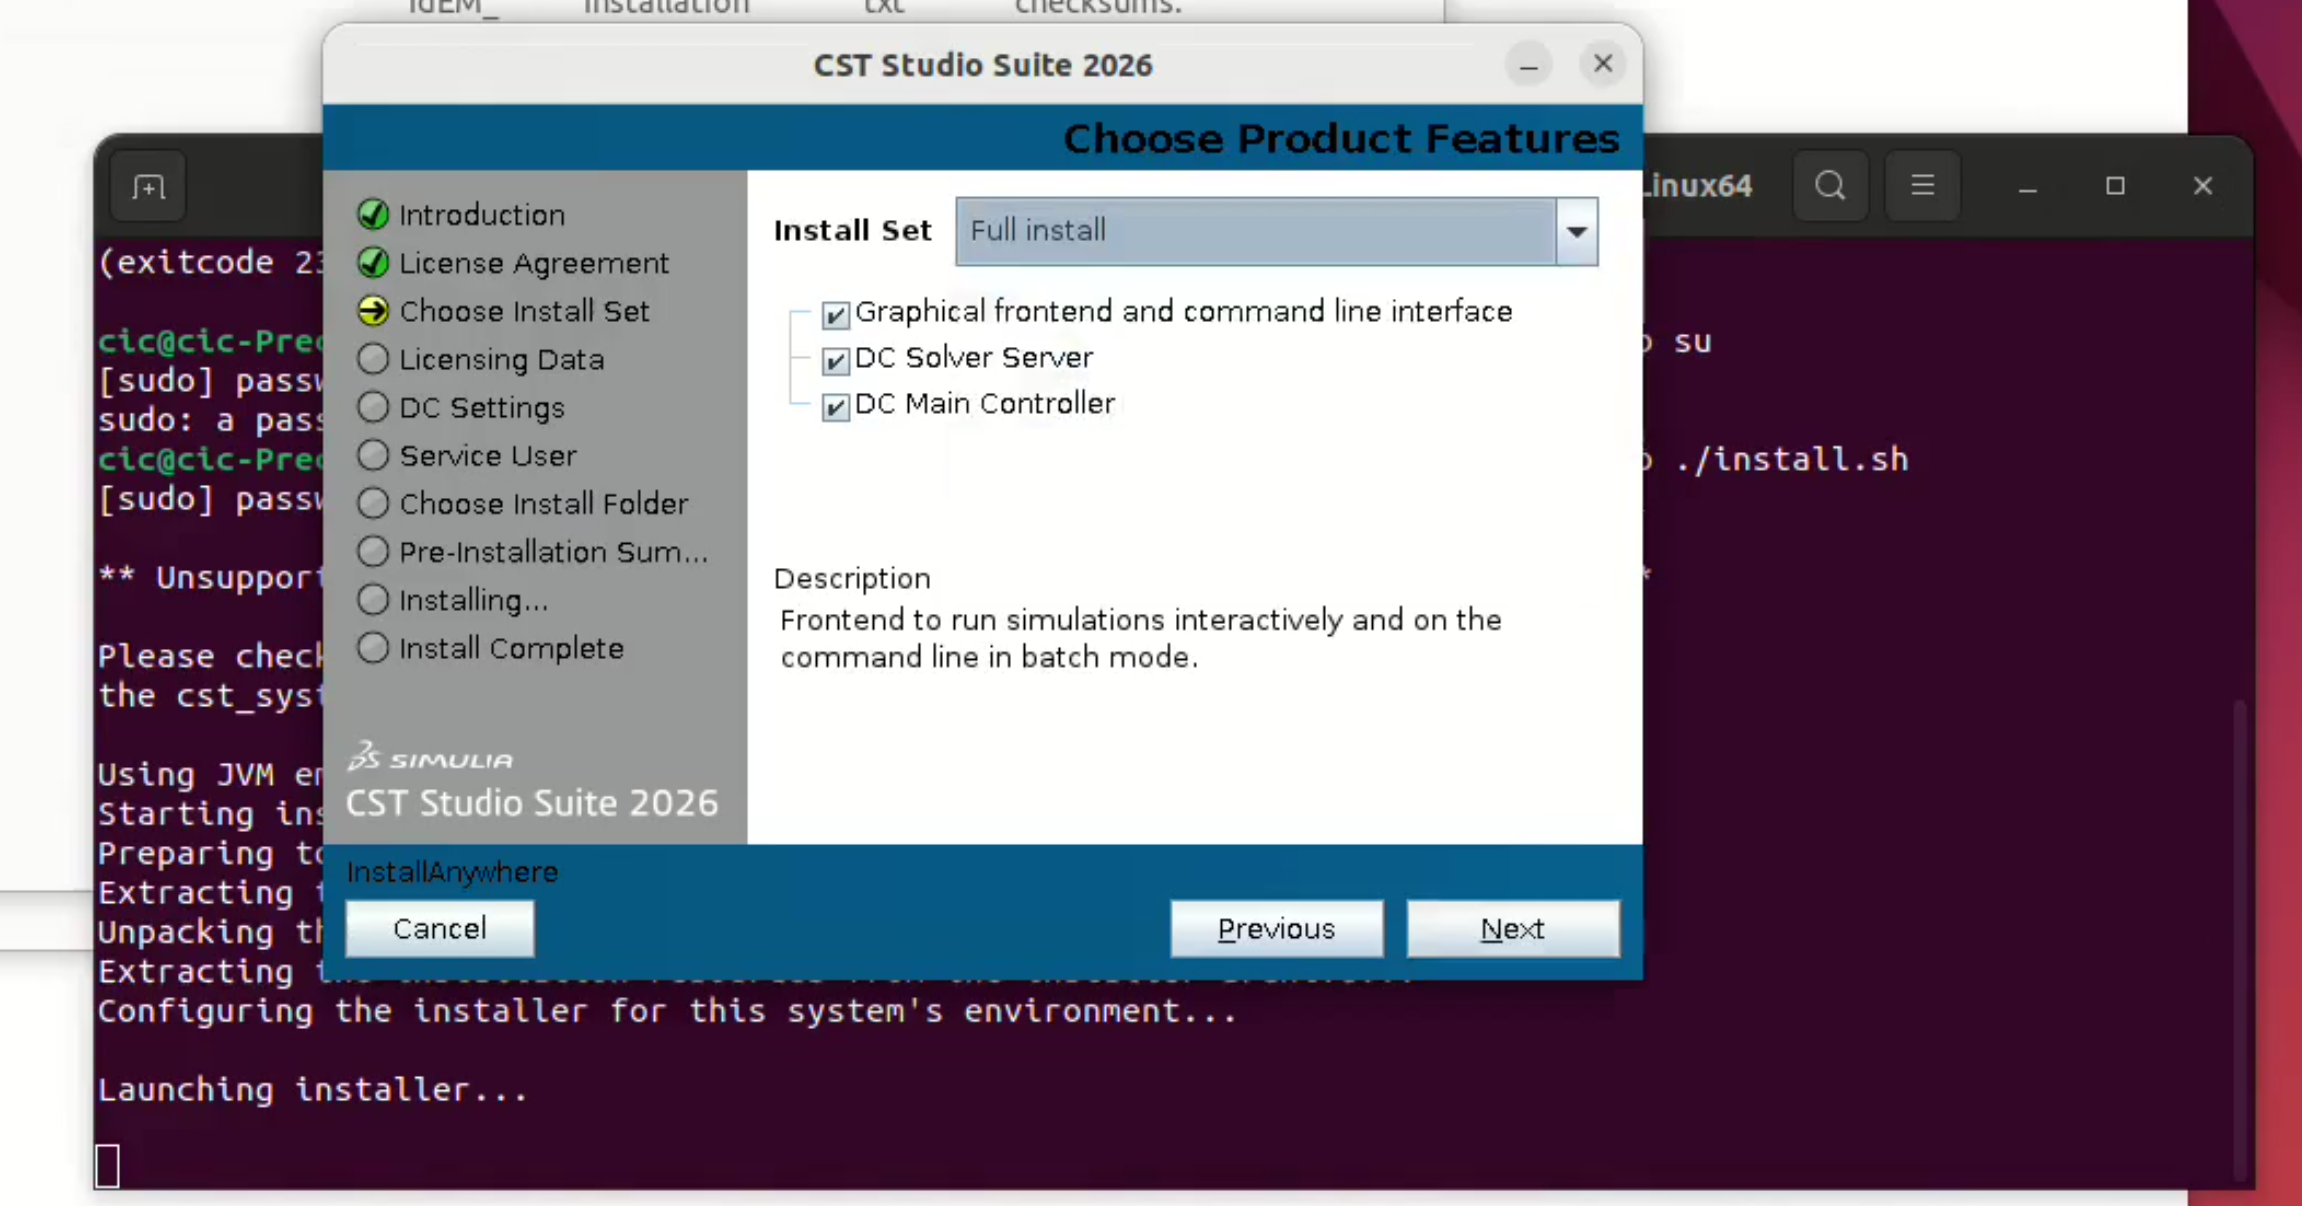
Task: Click the SIMULIA logo in the installer sidebar
Action: pos(430,757)
